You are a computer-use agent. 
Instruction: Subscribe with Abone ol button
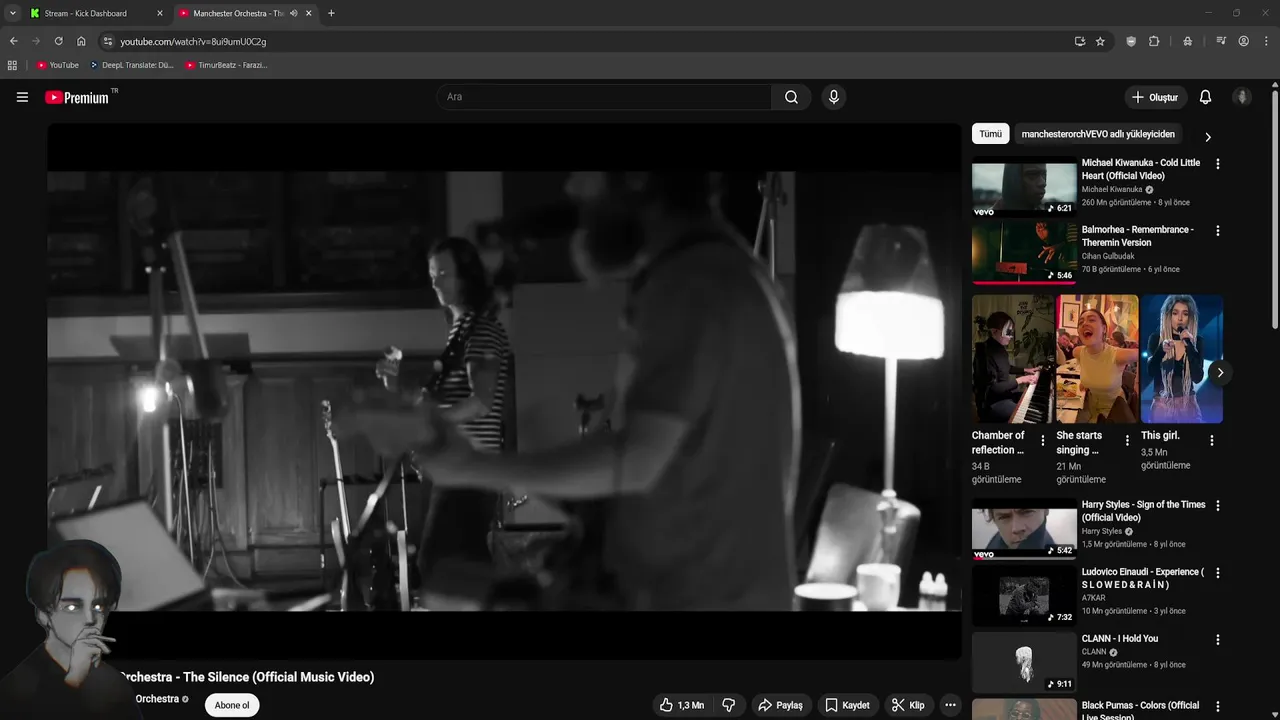(x=232, y=705)
